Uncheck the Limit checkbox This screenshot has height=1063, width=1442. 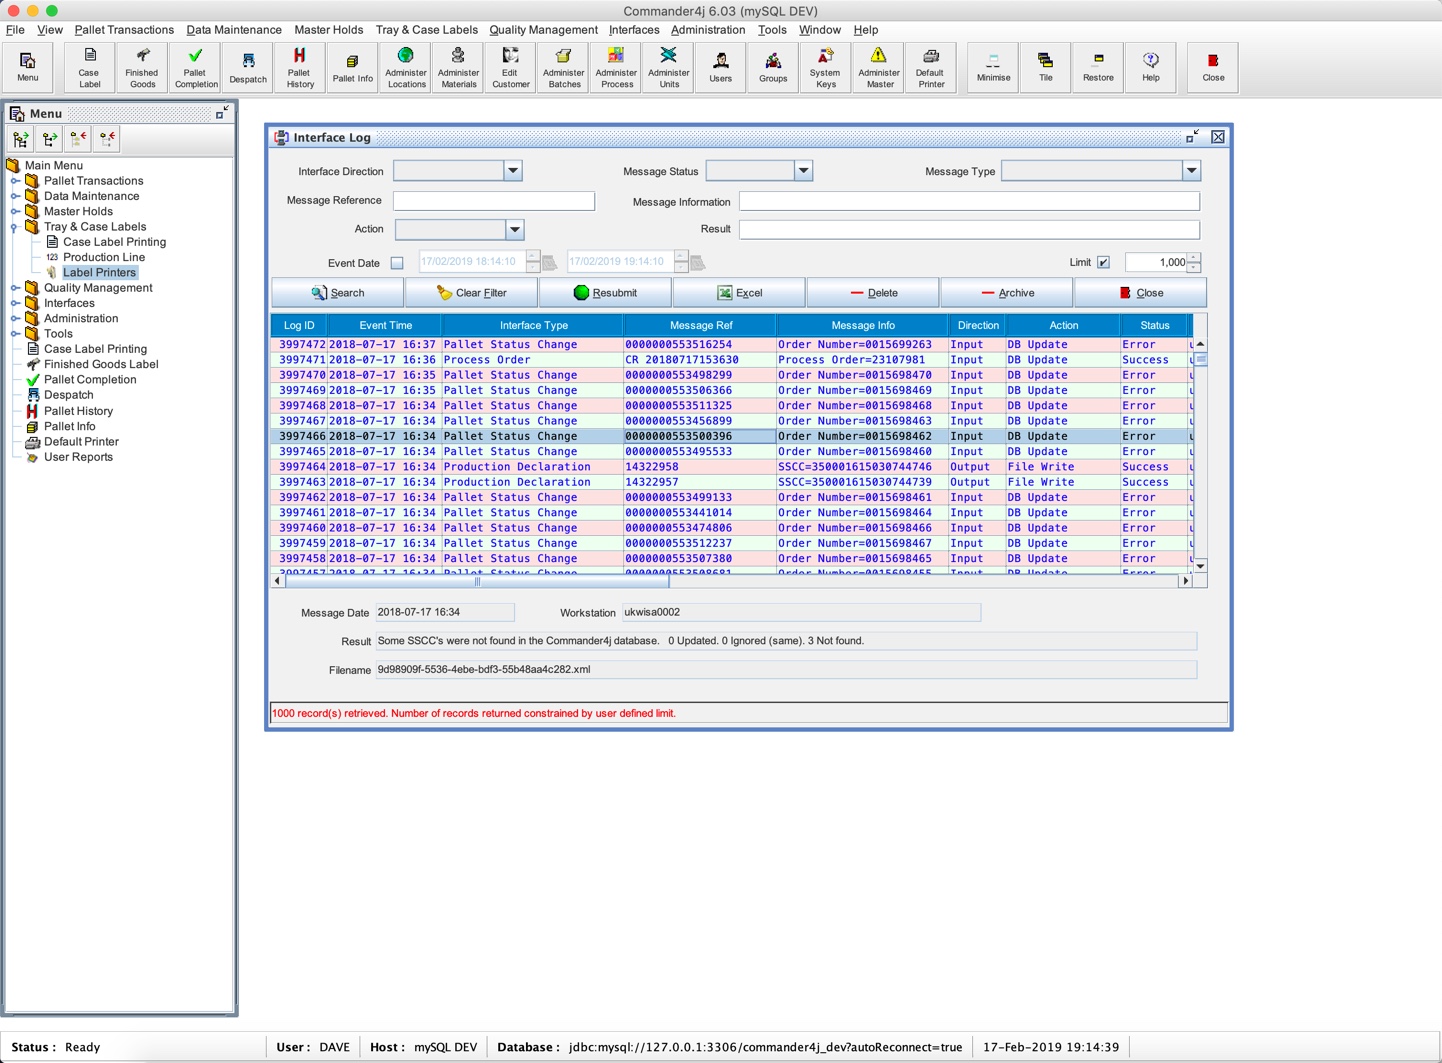pyautogui.click(x=1103, y=262)
